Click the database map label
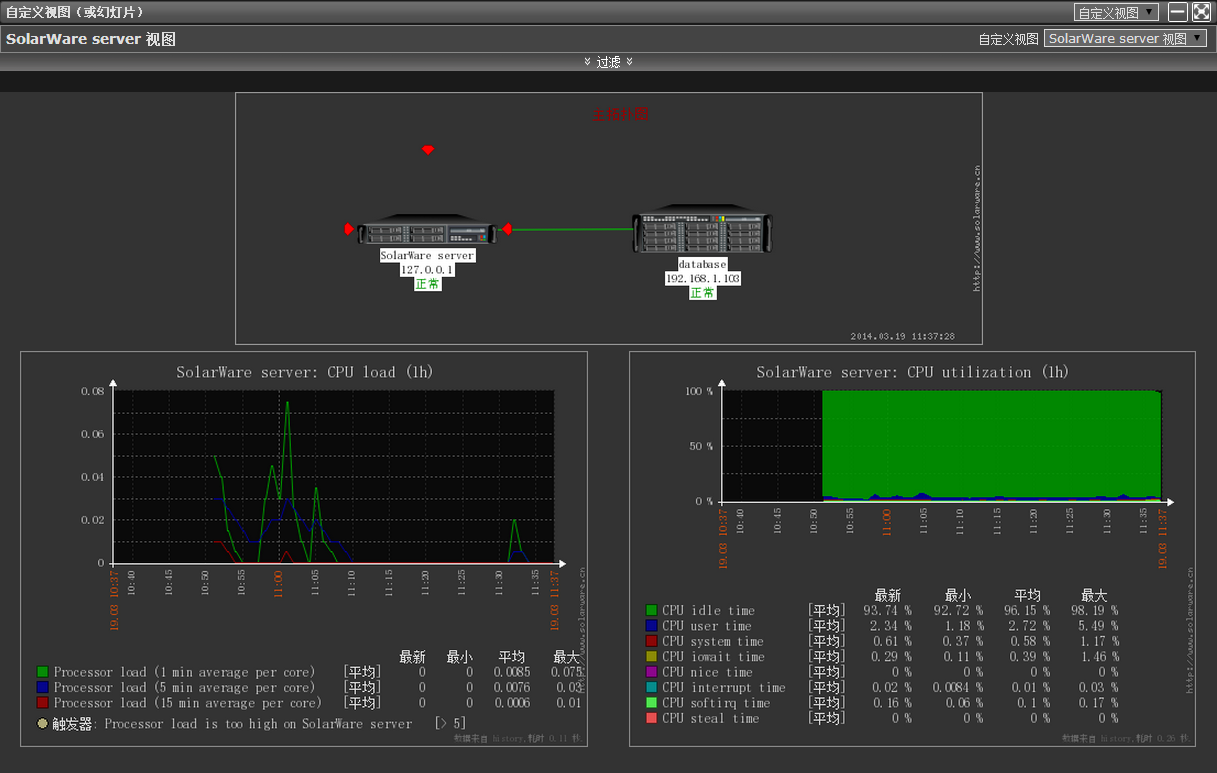 point(703,265)
